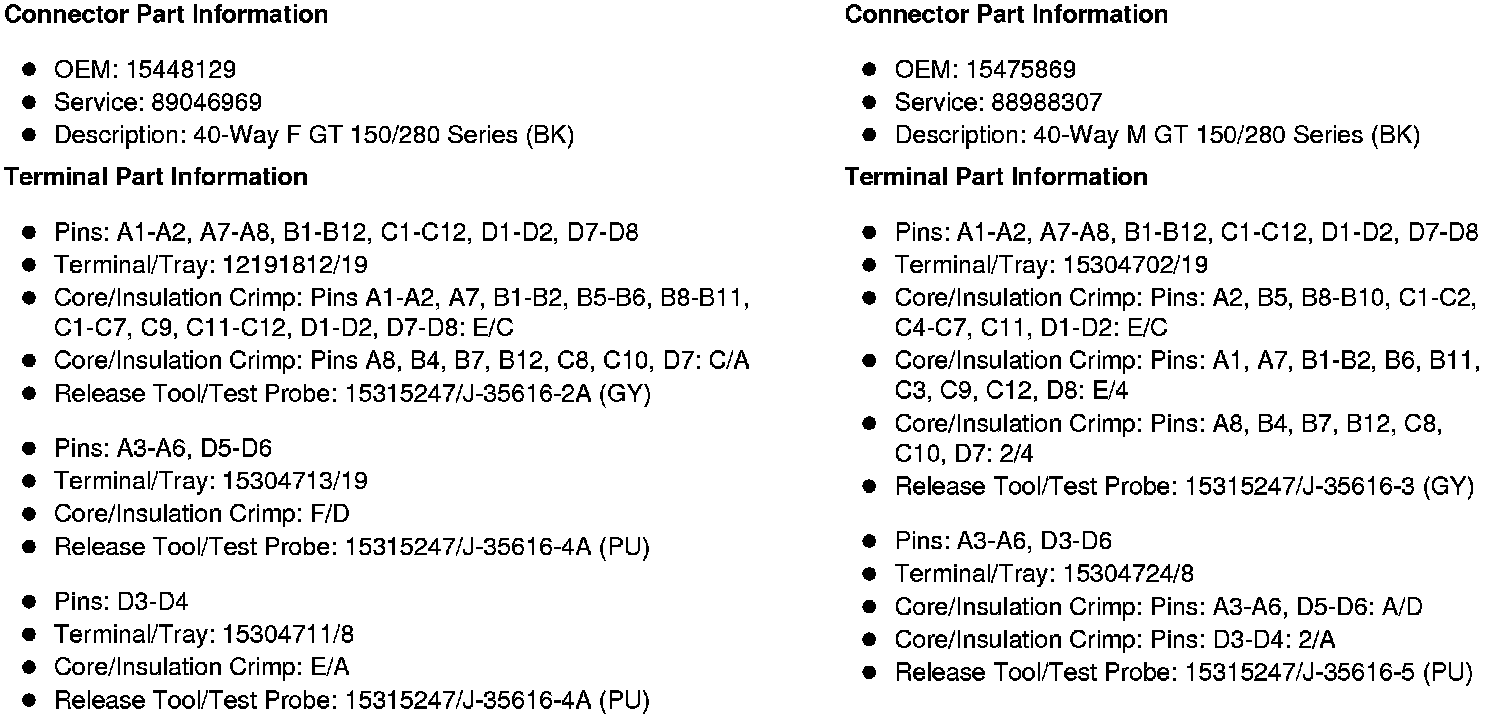Screen dimensions: 1504x720
Task: Click the 40-Way M GT description text
Action: coord(1157,135)
